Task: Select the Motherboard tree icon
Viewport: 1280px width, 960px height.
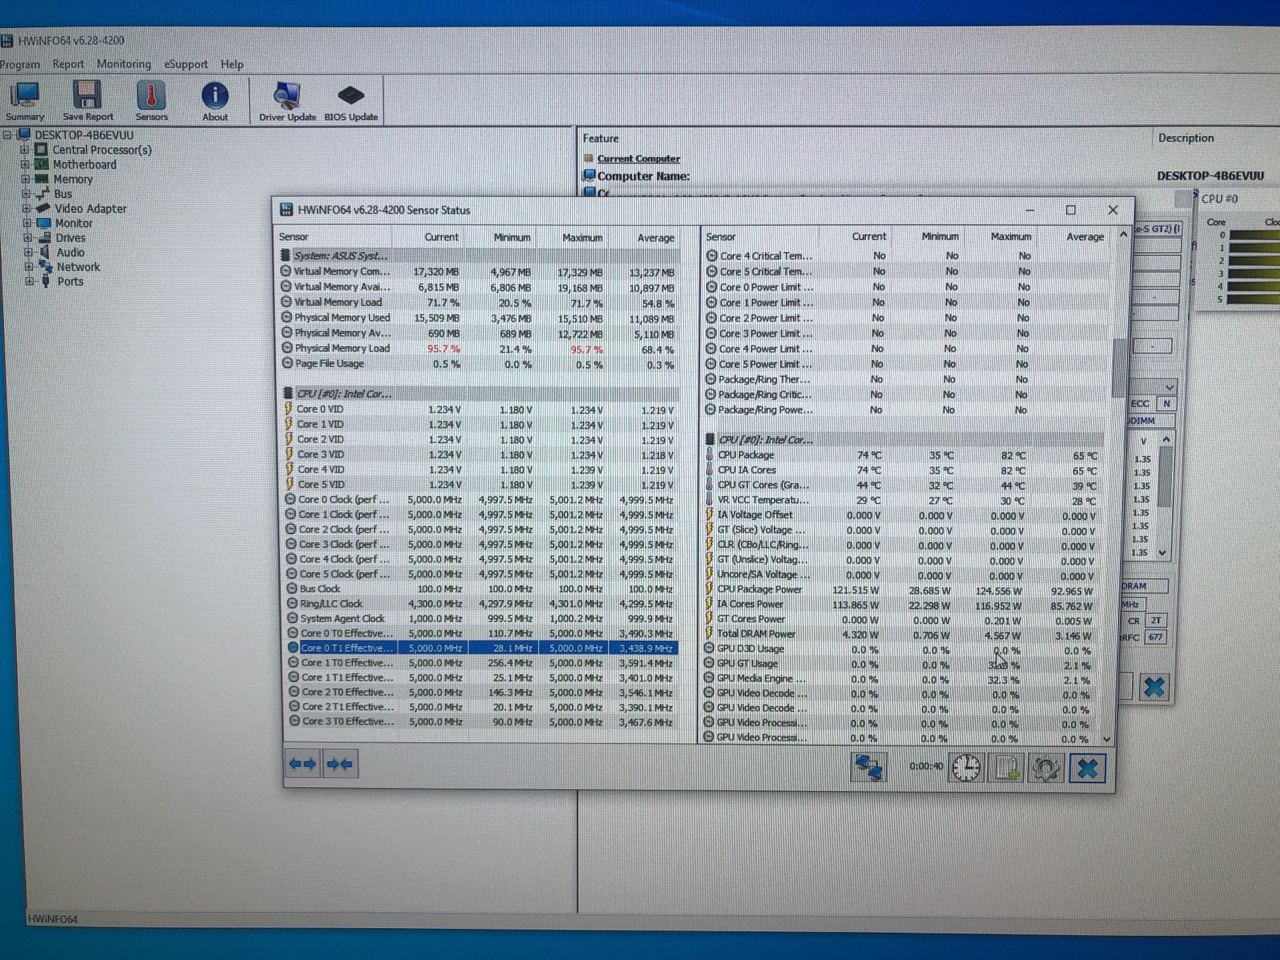Action: 41,164
